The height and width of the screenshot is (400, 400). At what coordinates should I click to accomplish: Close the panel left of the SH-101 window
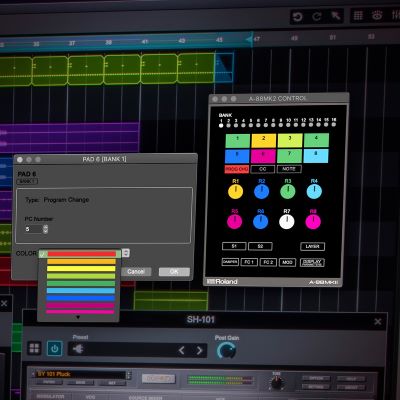point(4,303)
